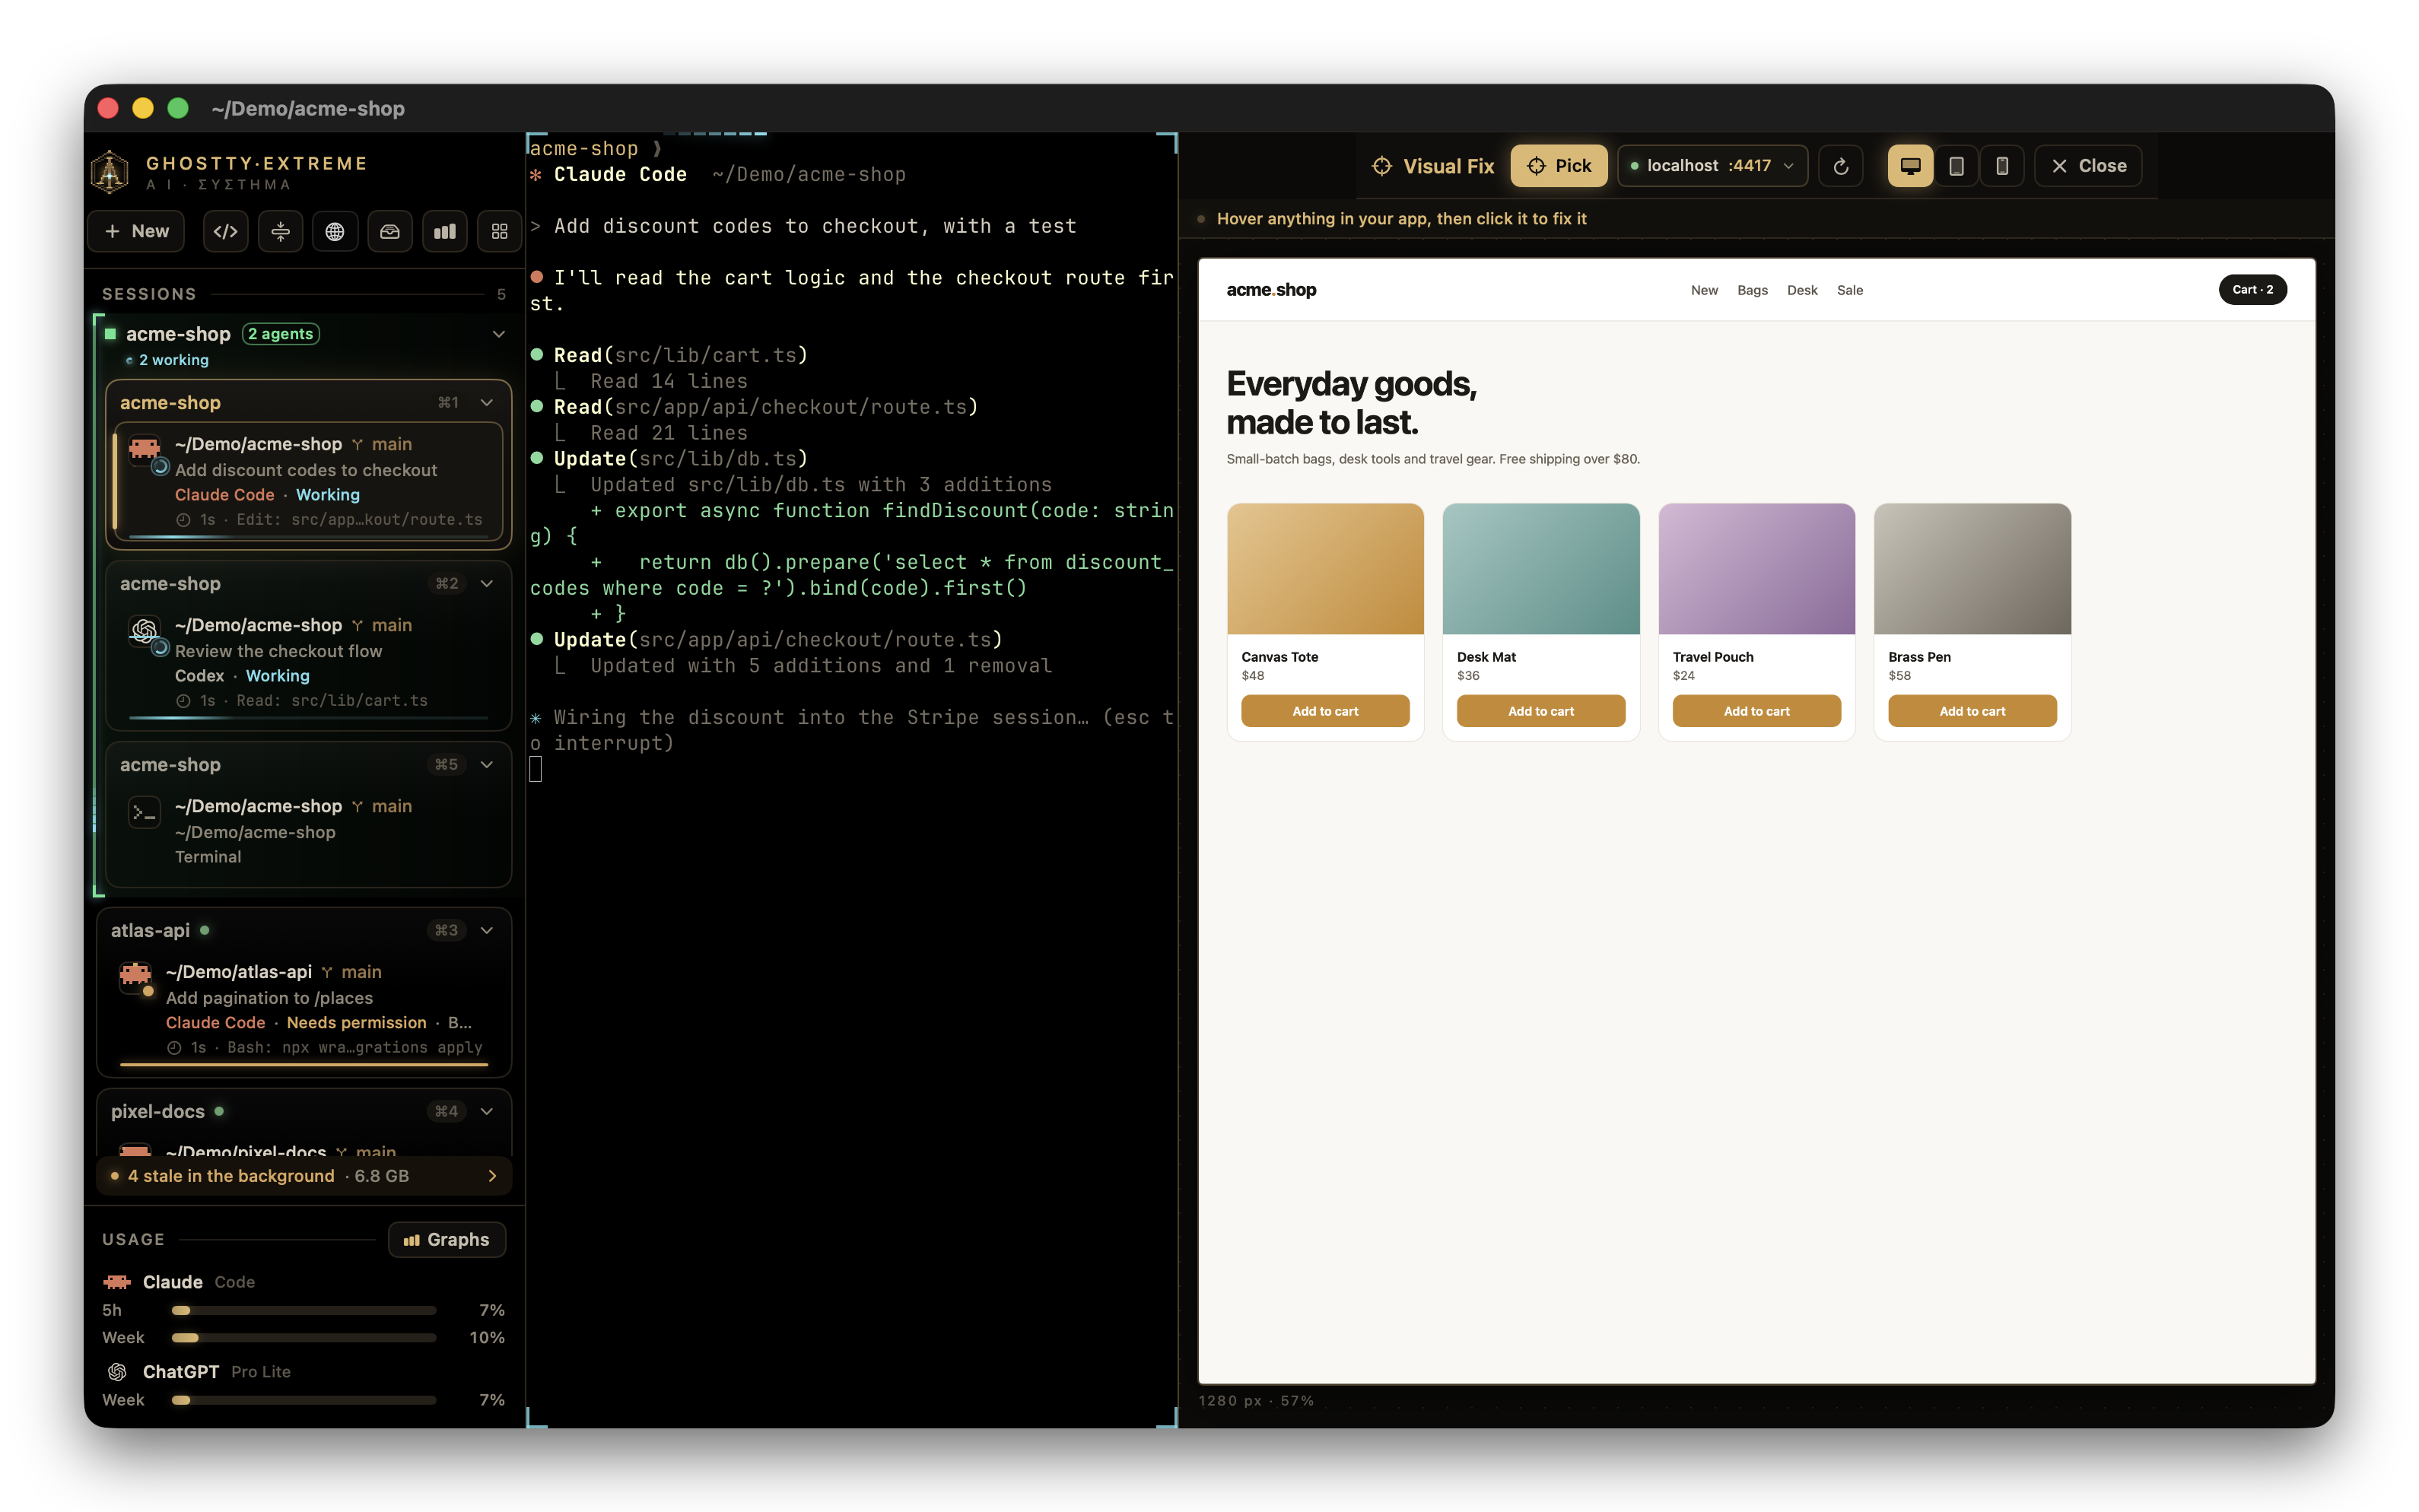
Task: Select the acme-shop Terminal session entry
Action: click(309, 831)
